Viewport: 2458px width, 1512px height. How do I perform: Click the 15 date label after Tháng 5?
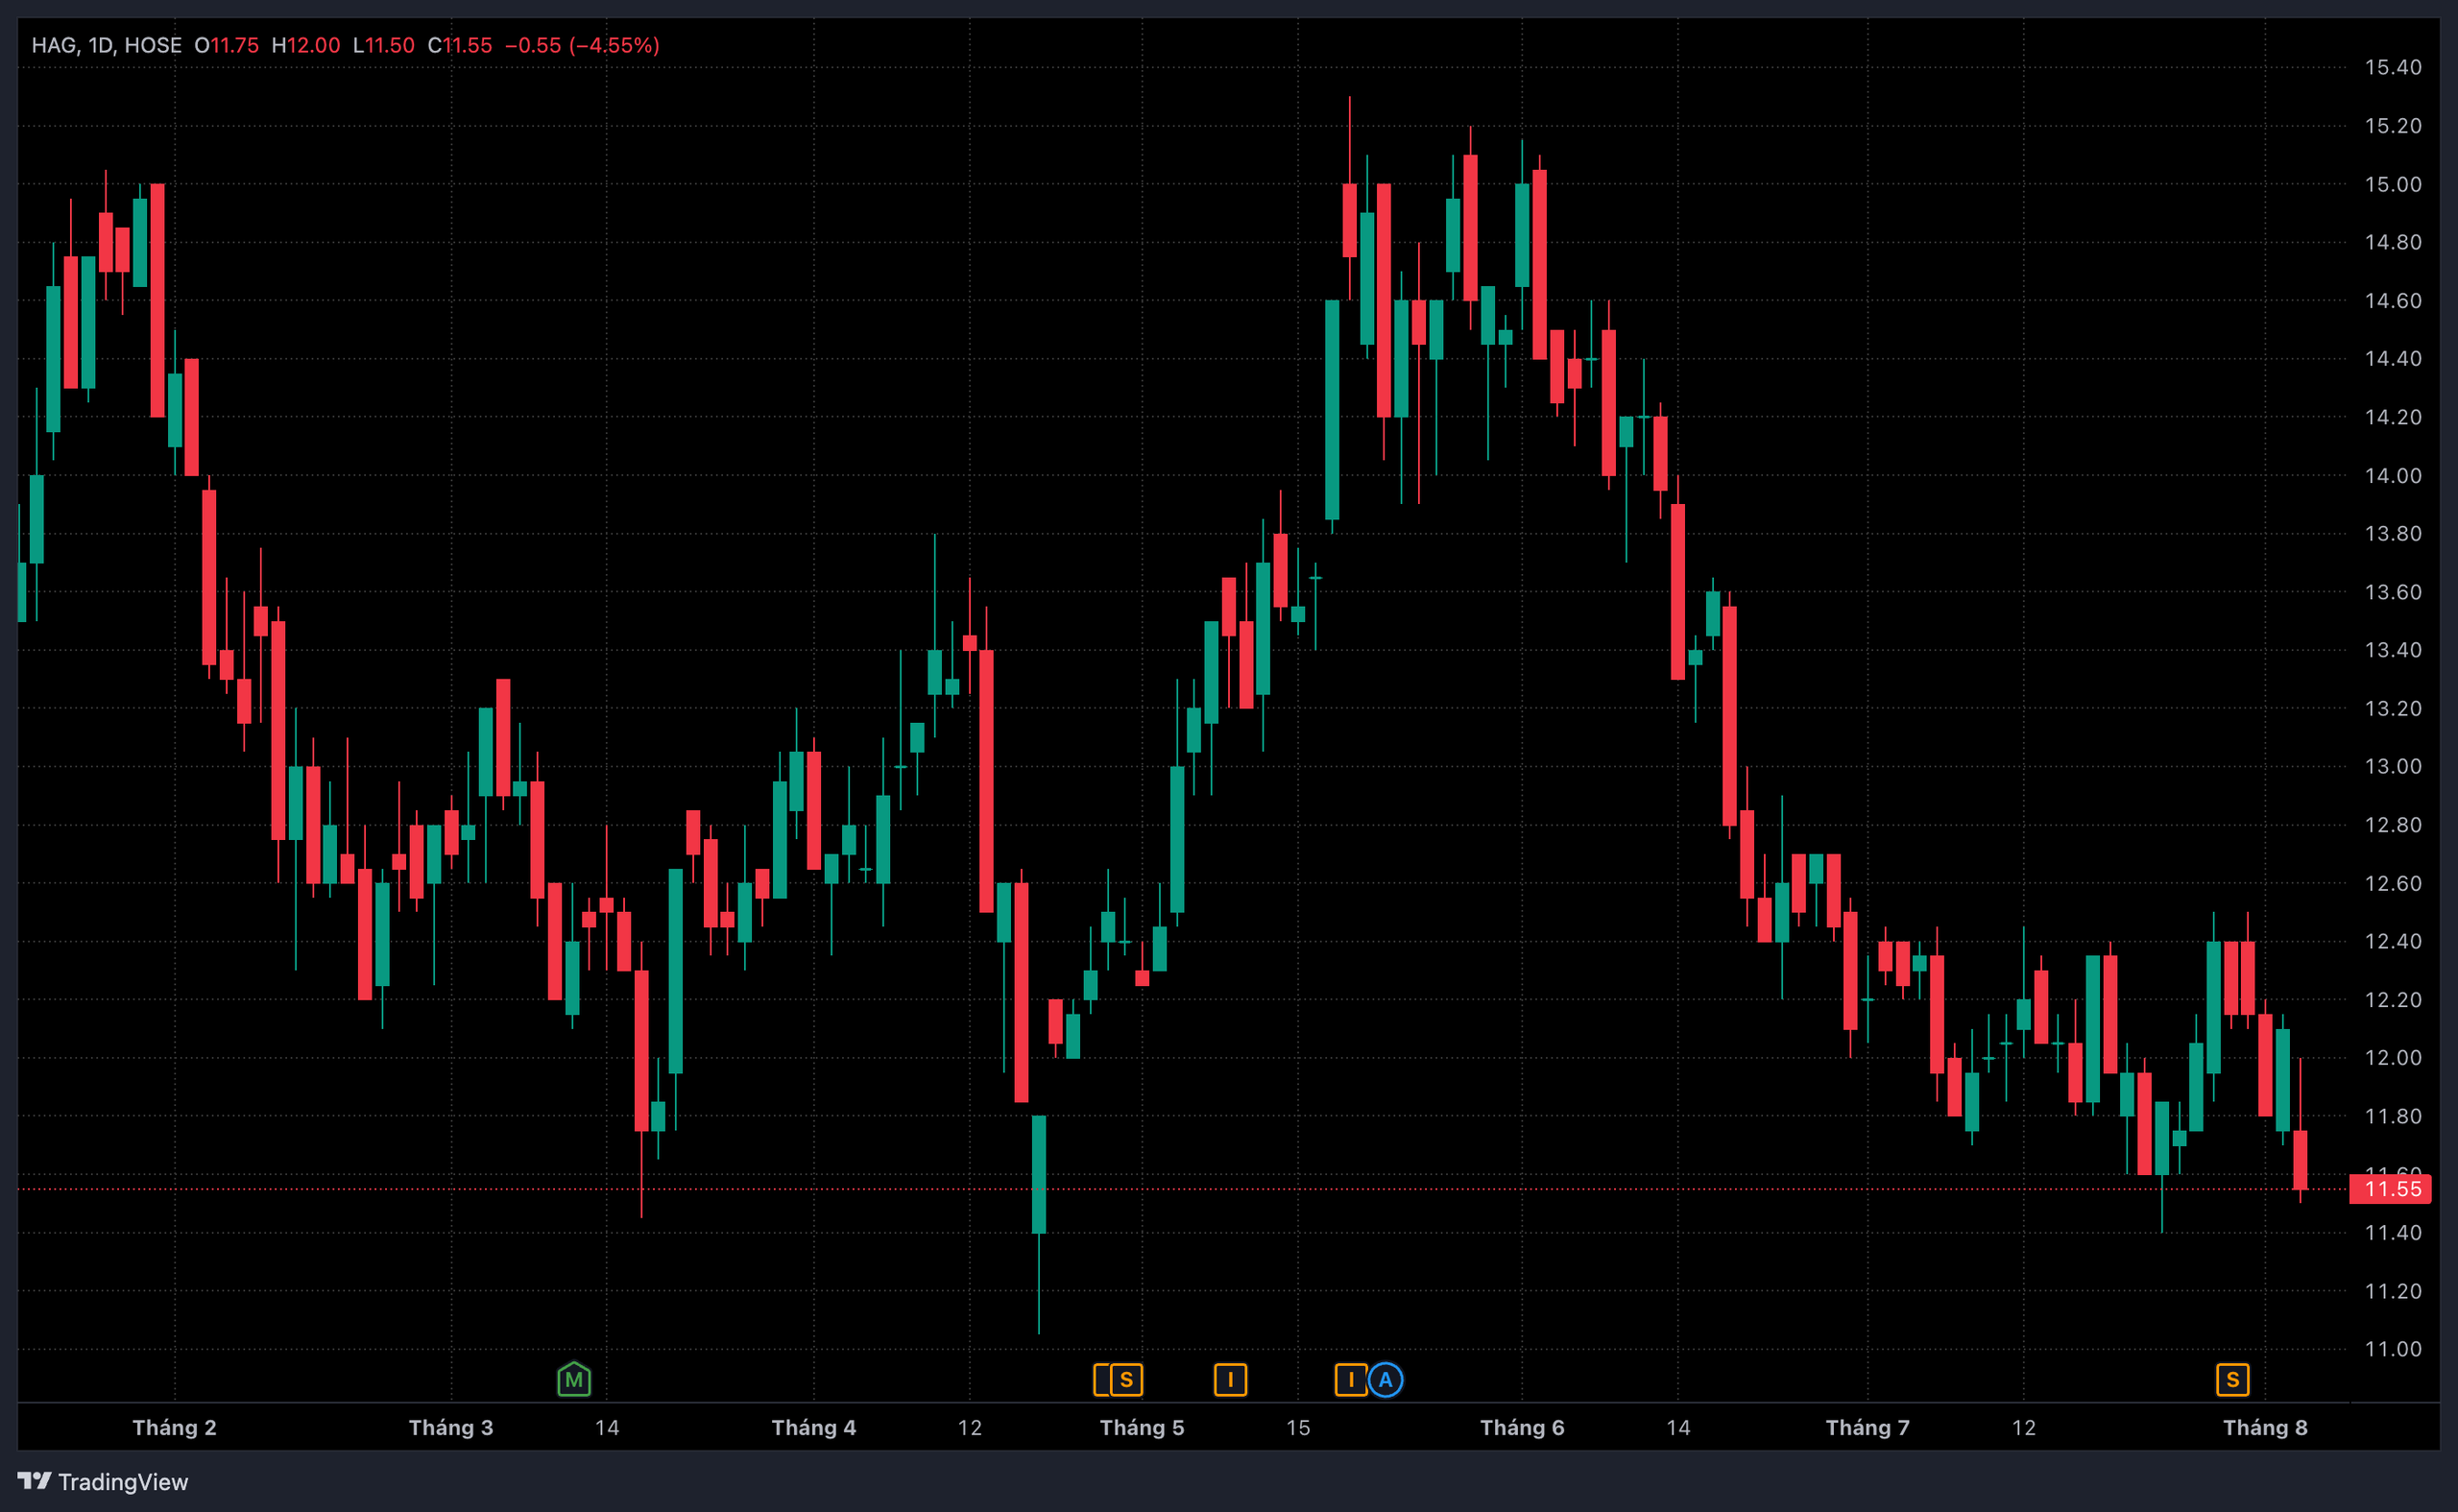1298,1427
